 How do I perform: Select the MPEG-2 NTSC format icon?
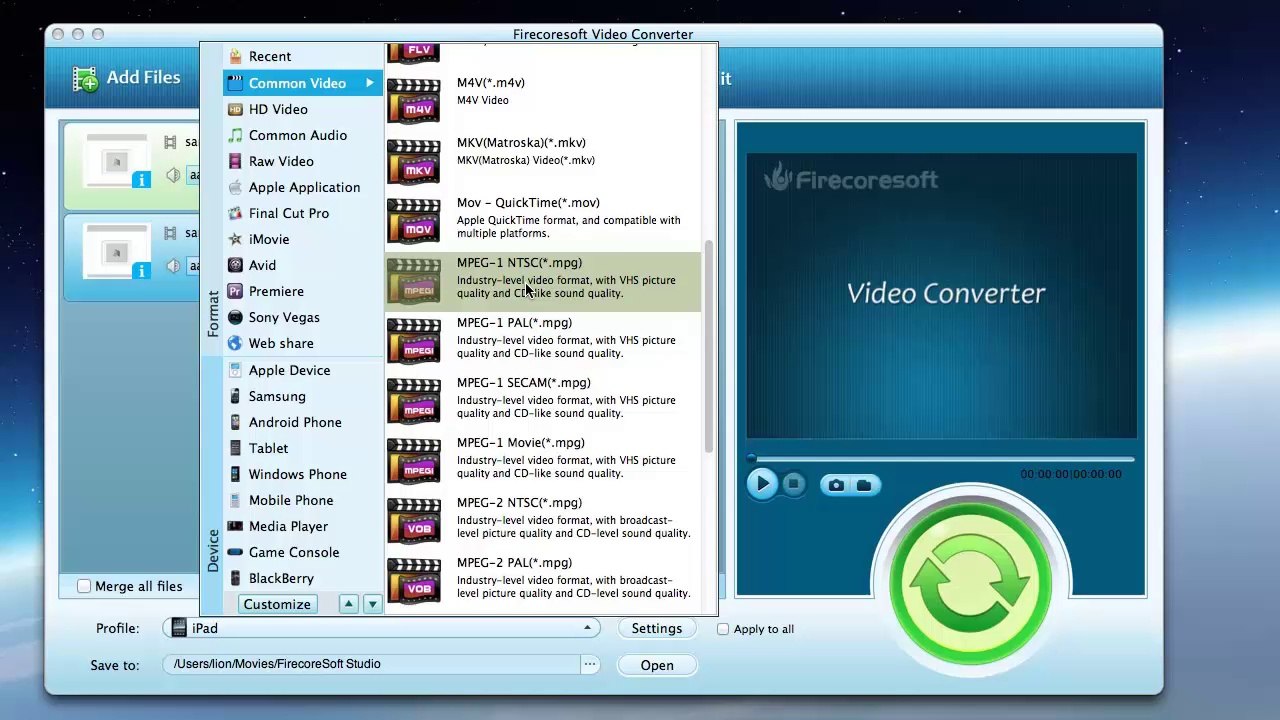414,521
